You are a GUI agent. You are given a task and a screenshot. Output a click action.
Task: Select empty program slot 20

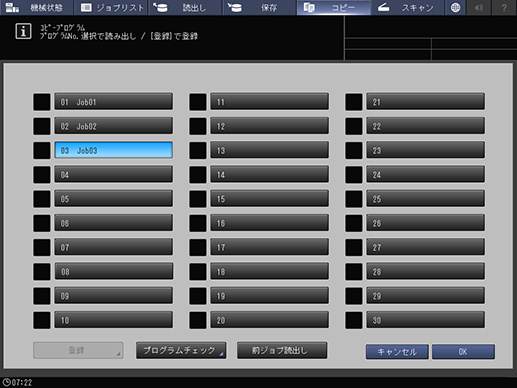coord(269,320)
